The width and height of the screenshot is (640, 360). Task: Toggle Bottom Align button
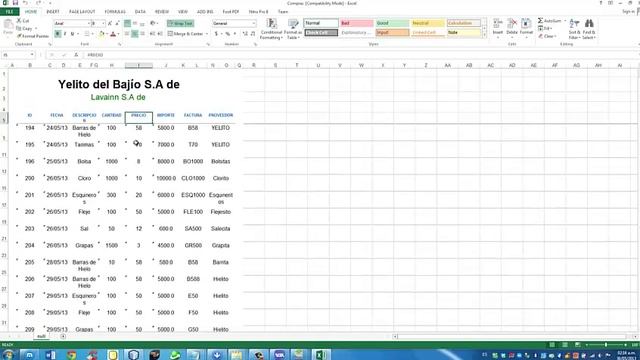tap(142, 24)
